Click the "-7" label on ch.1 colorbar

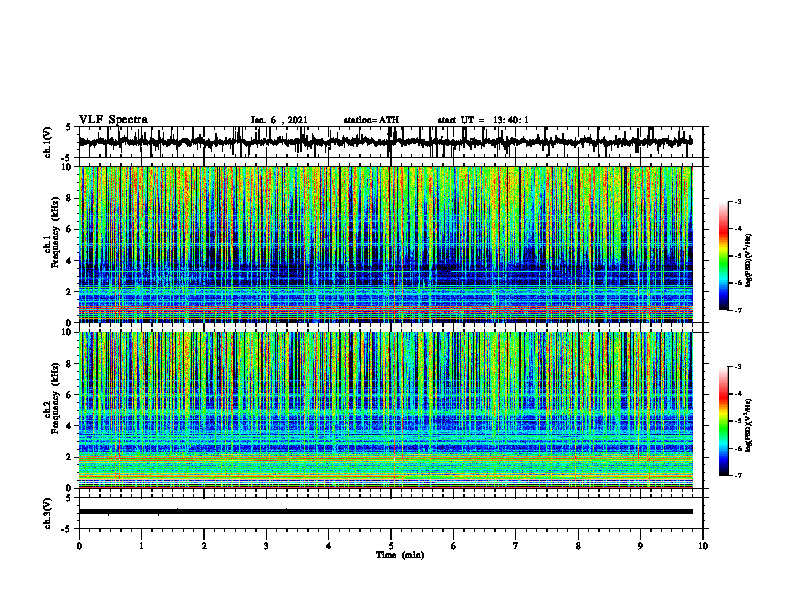tap(738, 310)
